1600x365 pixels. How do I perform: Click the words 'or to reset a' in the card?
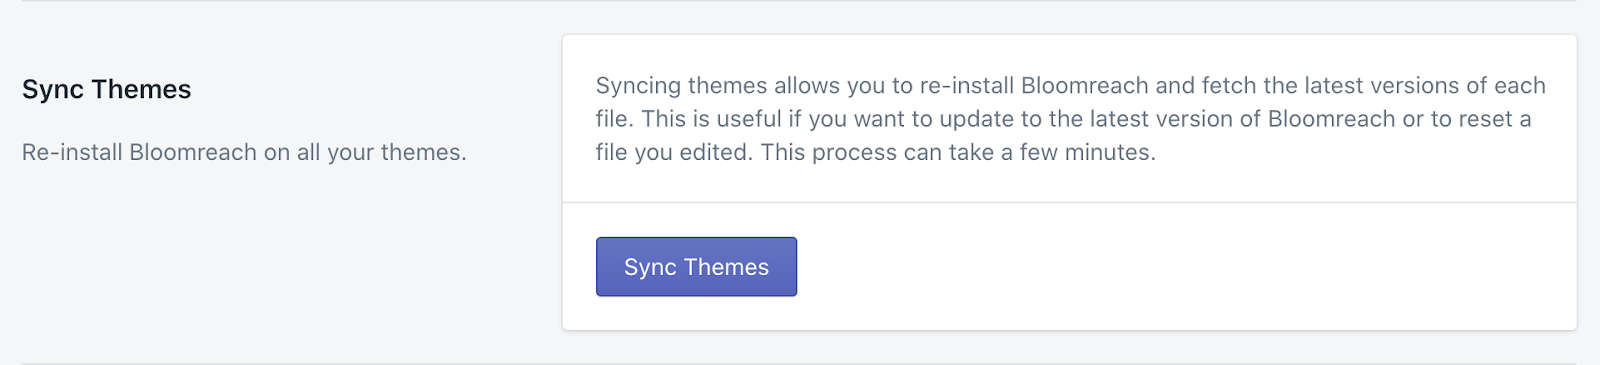pyautogui.click(x=1467, y=119)
